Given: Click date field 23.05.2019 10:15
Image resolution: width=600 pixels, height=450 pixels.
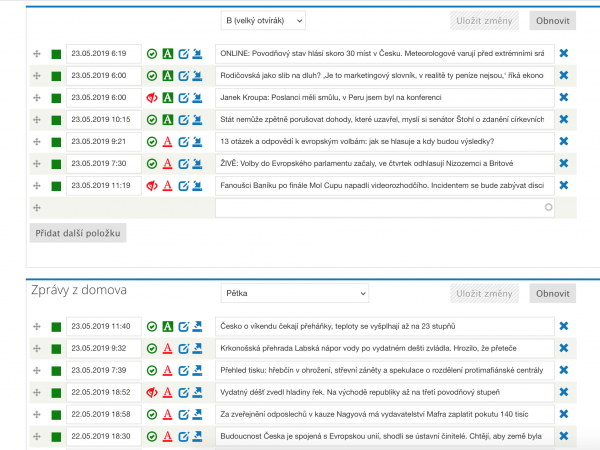Looking at the screenshot, I should coord(104,119).
